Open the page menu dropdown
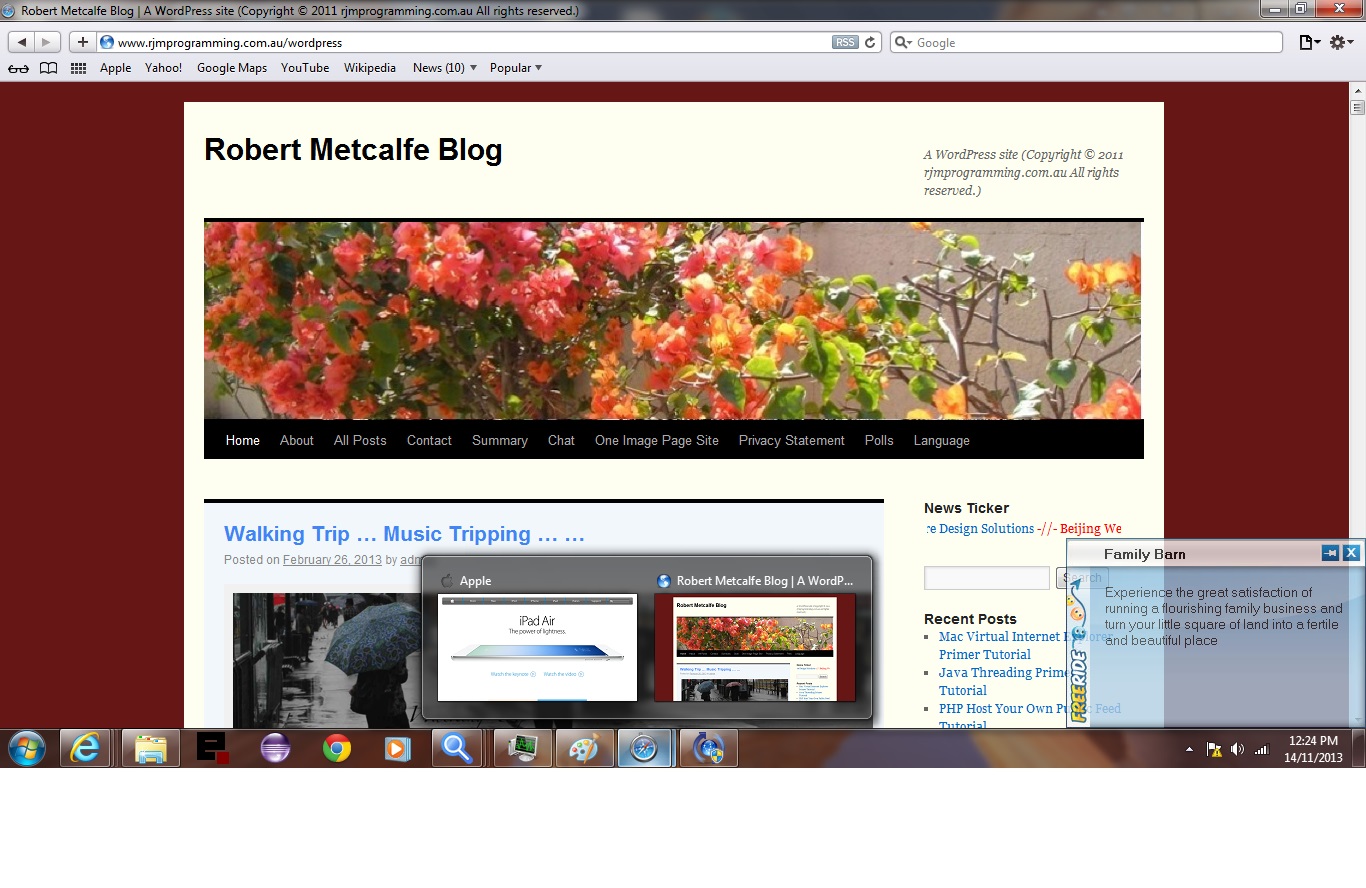Screen dimensions: 1366x888 [1308, 42]
